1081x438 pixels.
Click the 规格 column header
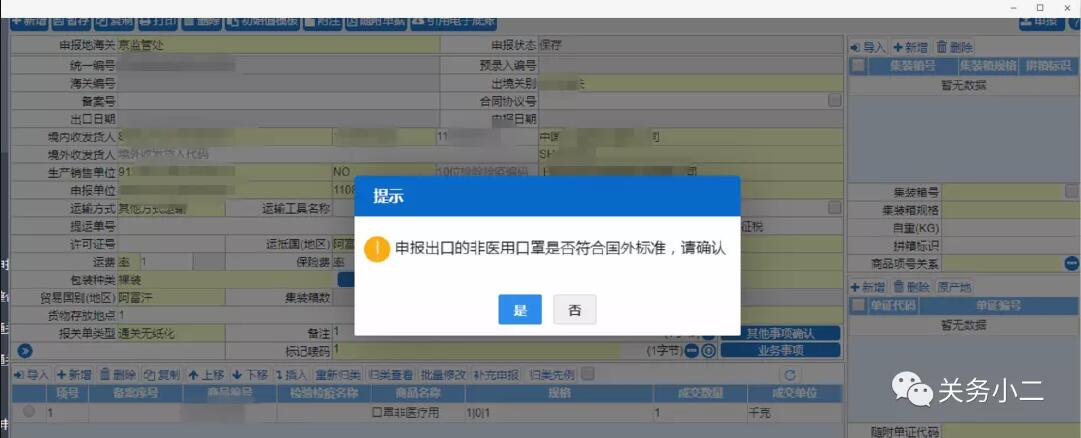tap(558, 394)
